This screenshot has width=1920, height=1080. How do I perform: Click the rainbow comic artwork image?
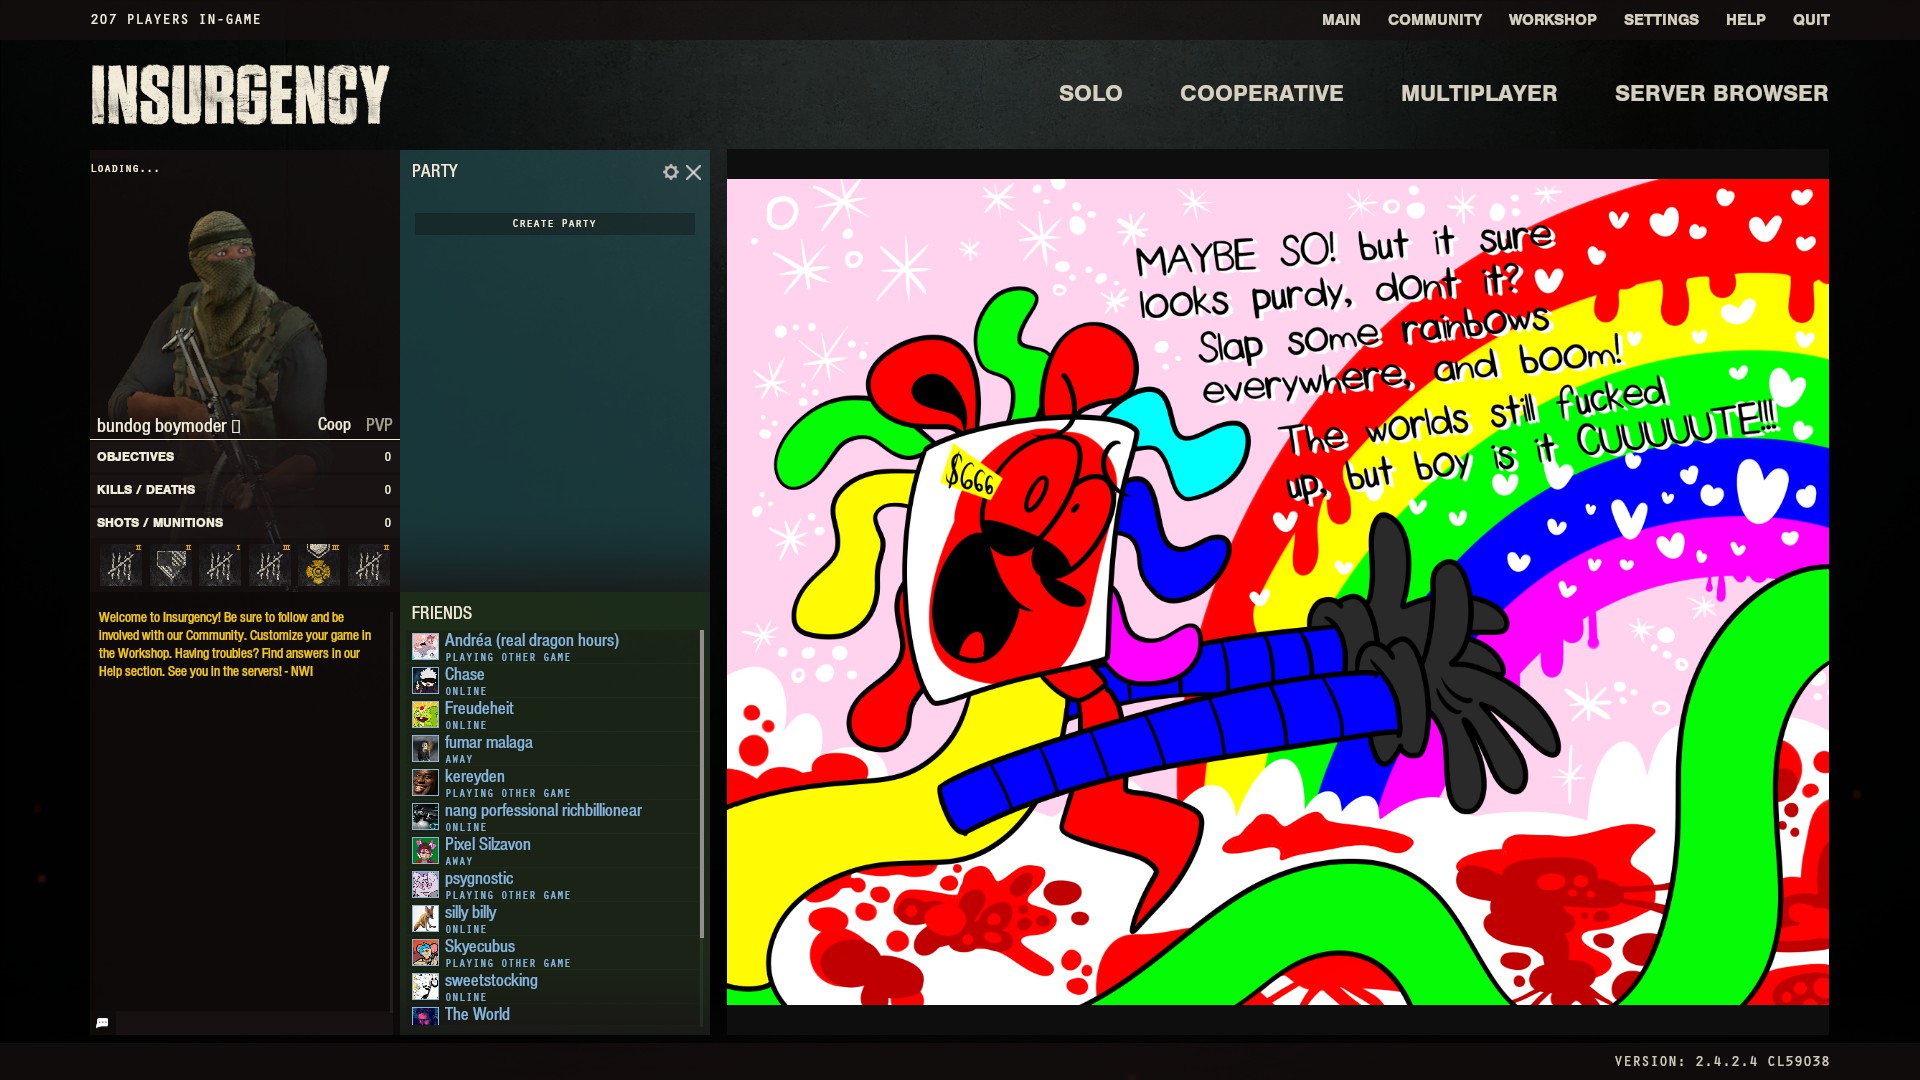pos(1277,592)
